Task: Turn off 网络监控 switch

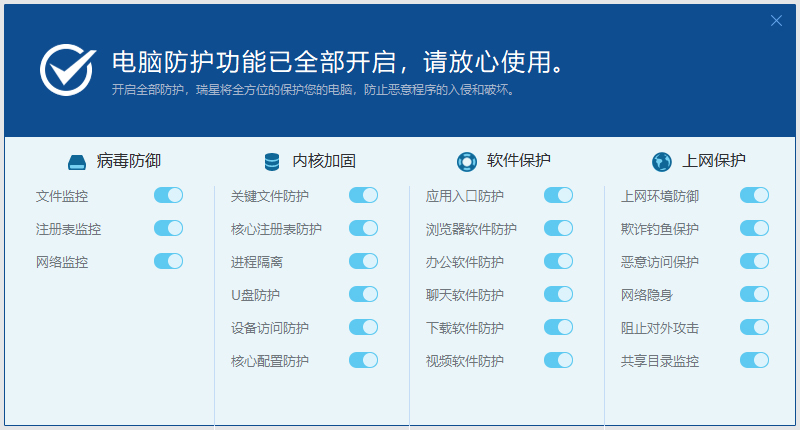Action: [168, 262]
